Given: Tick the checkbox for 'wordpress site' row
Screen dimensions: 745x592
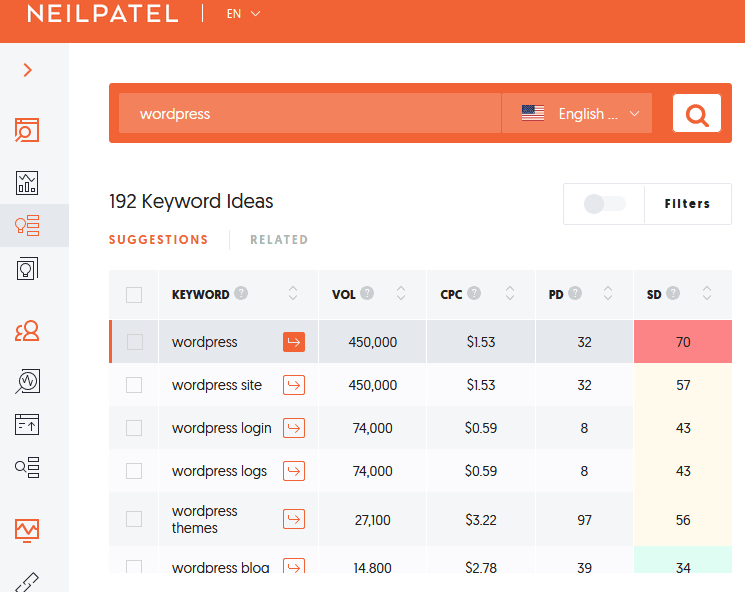Looking at the screenshot, I should [x=134, y=385].
